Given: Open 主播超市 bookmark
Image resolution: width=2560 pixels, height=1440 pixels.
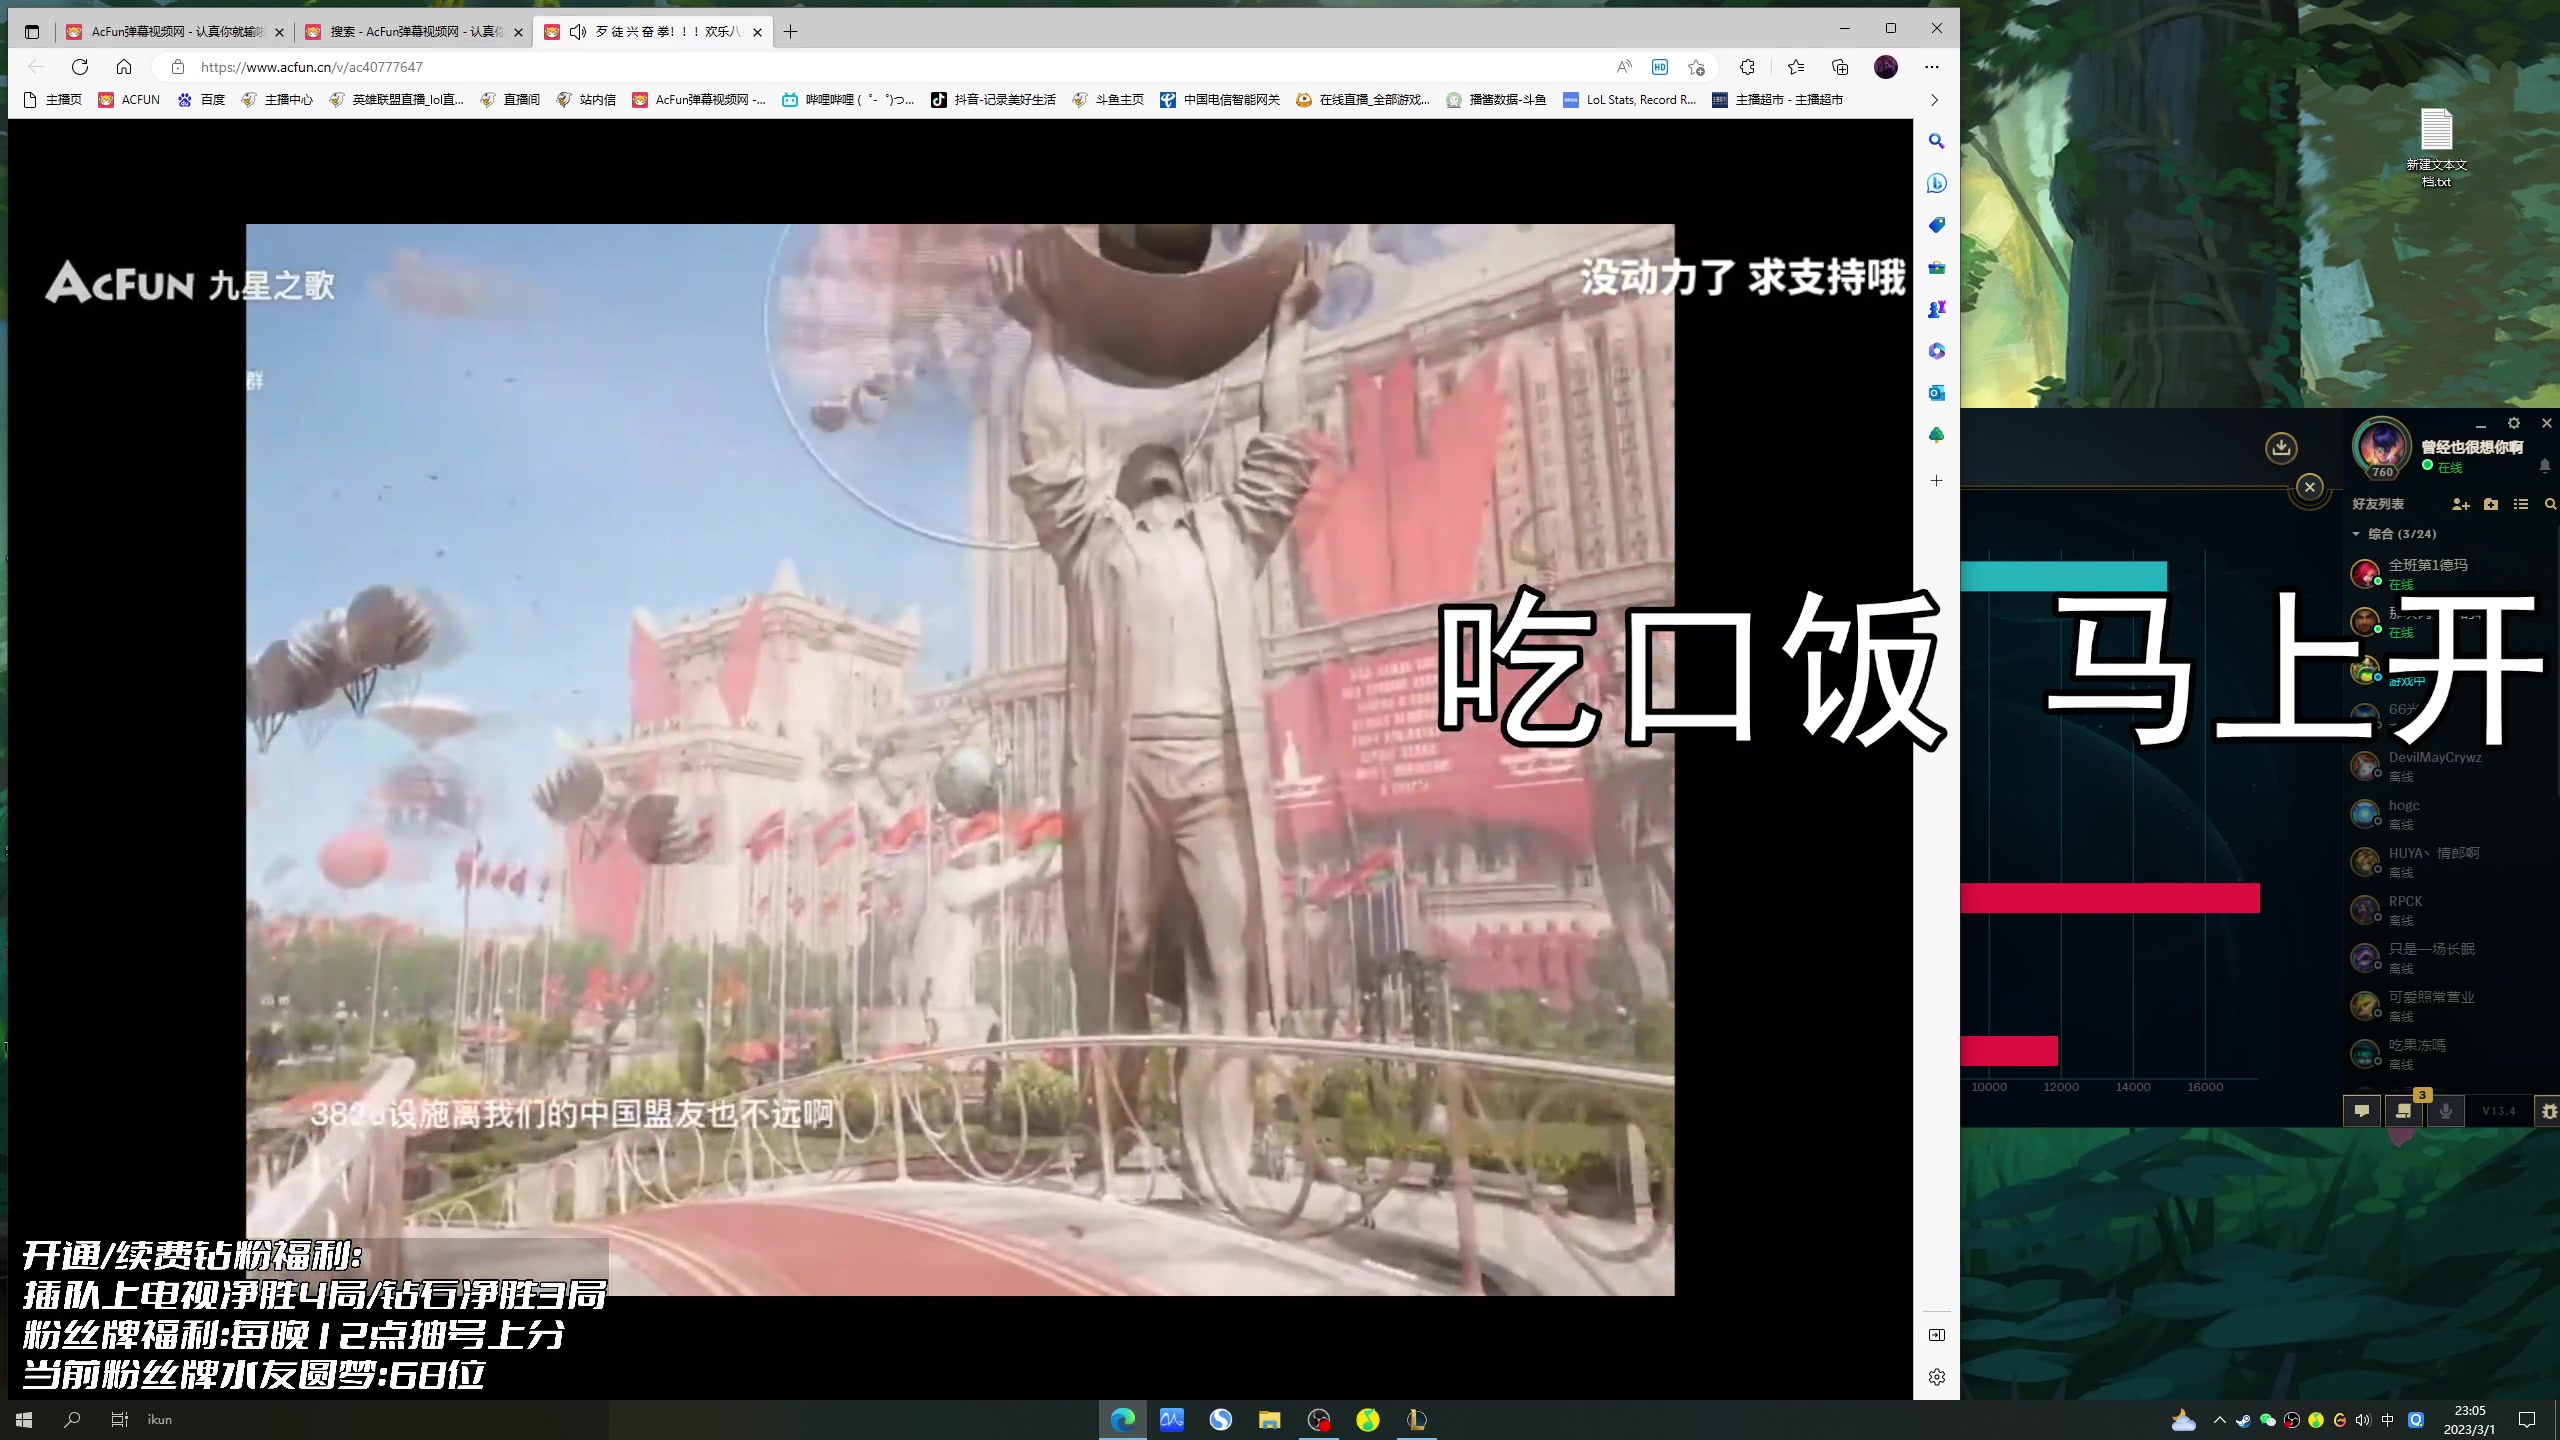Looking at the screenshot, I should click(1777, 100).
